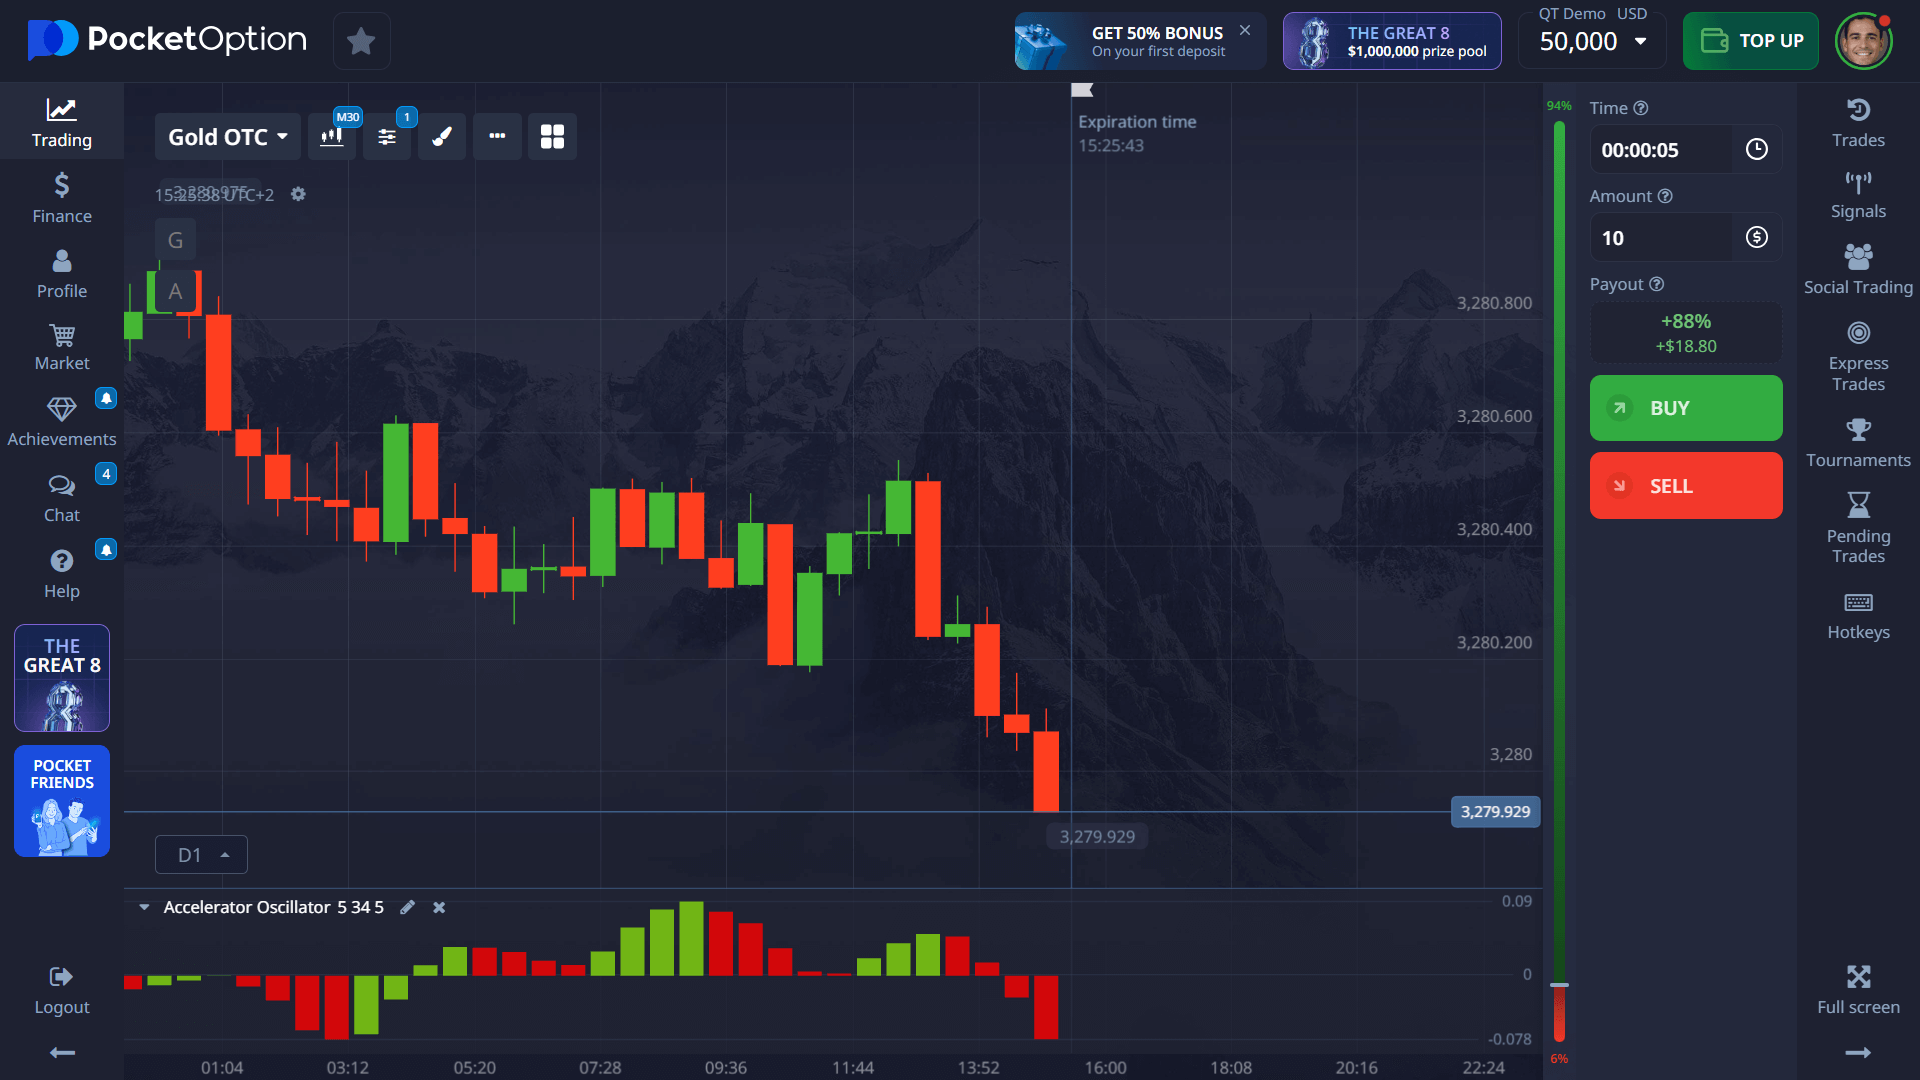The height and width of the screenshot is (1080, 1920).
Task: Open the multi-chart grid layout icon
Action: click(552, 137)
